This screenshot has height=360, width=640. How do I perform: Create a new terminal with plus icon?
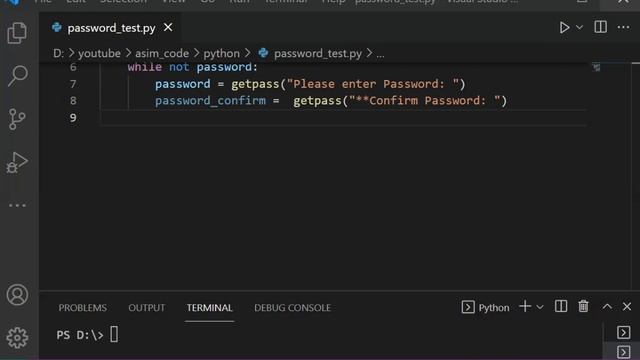coord(525,307)
